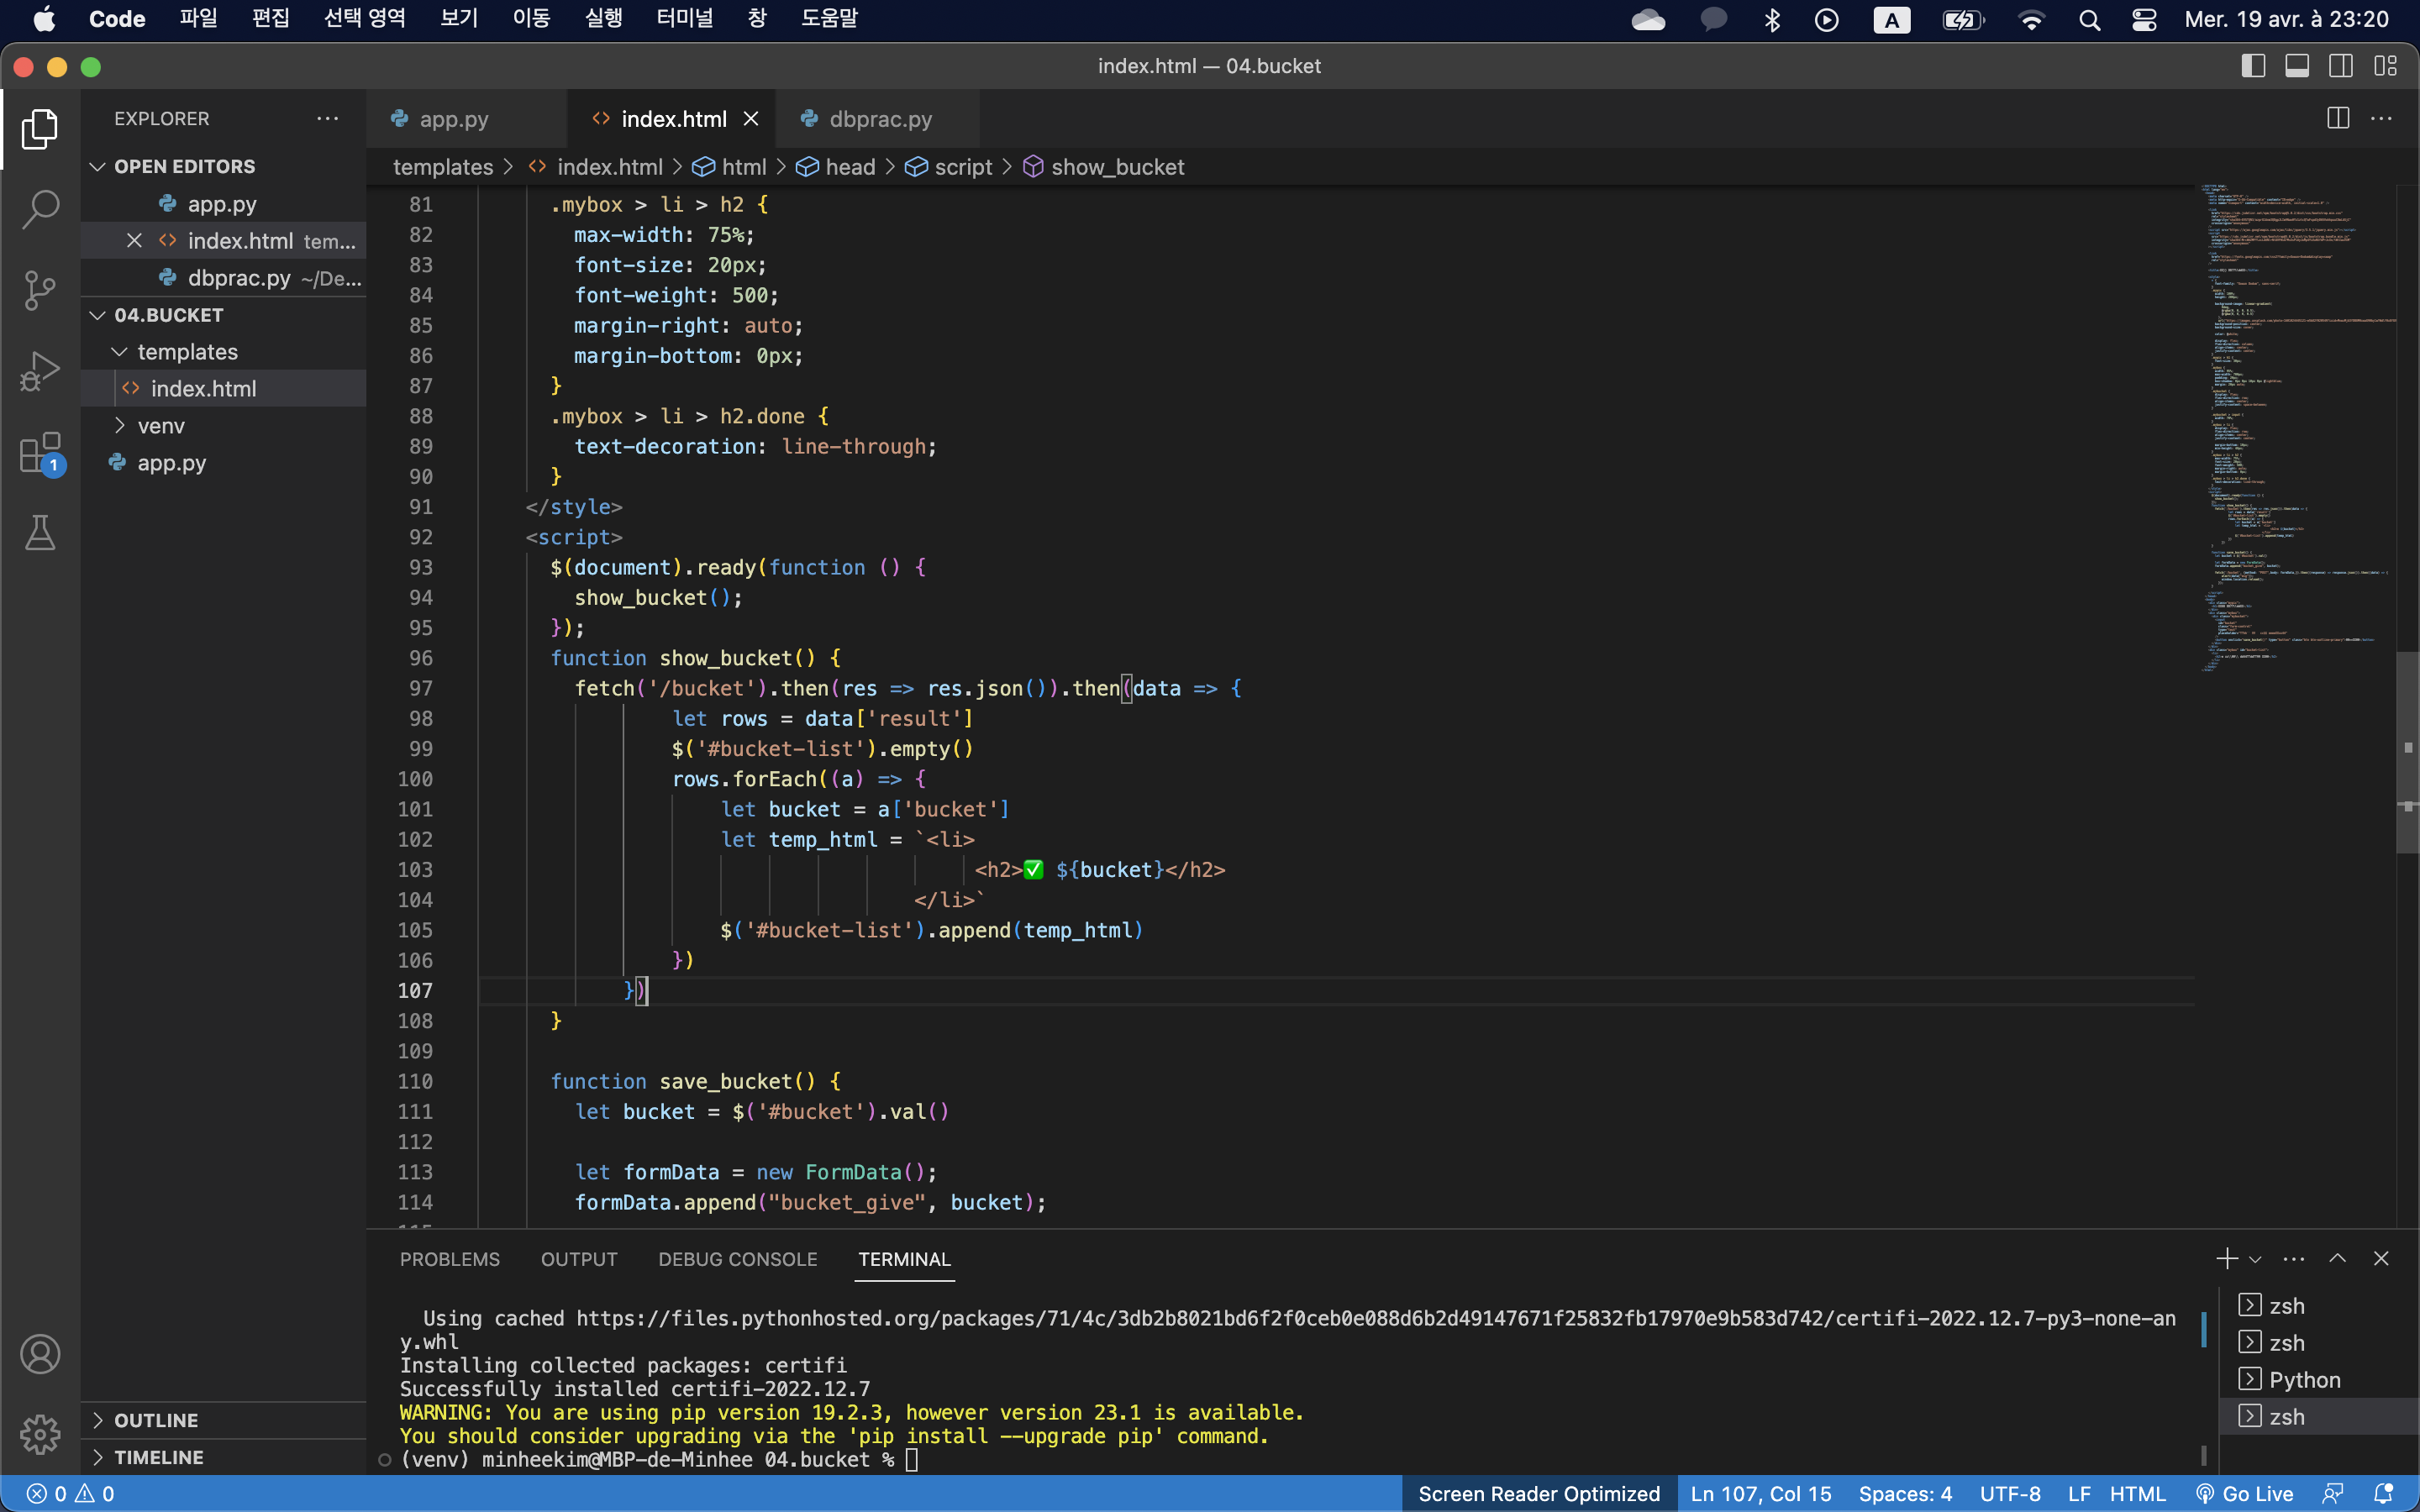The height and width of the screenshot is (1512, 2420).
Task: Open the Search view in activity bar
Action: 40,209
